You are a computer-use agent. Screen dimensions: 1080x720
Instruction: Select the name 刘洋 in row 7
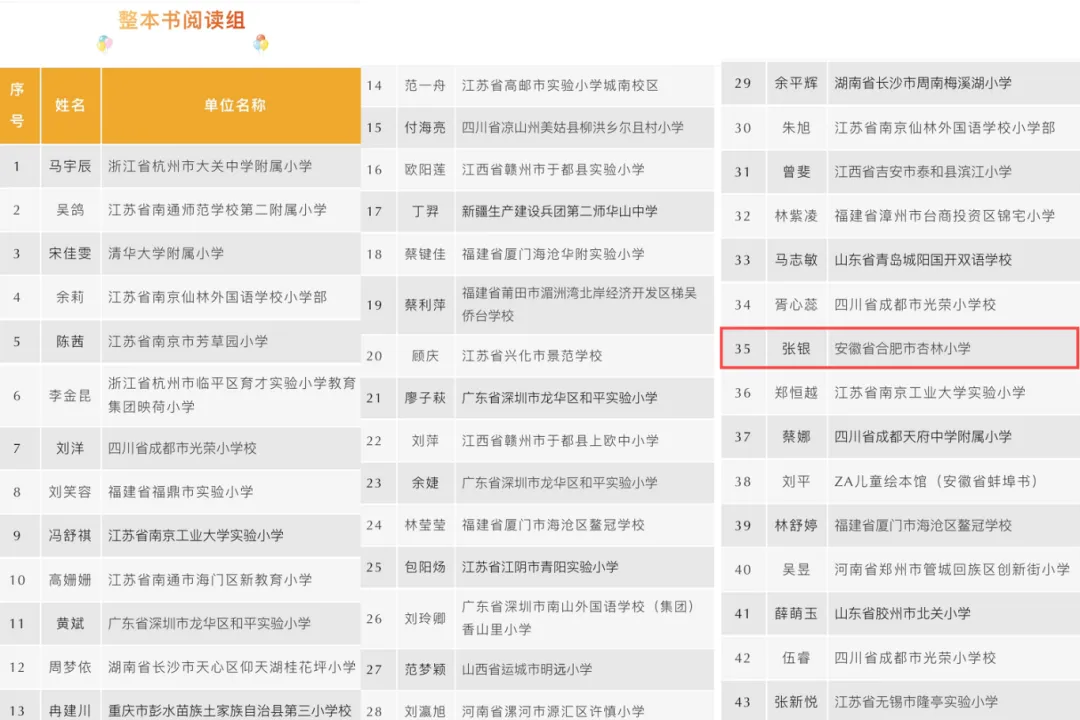[x=69, y=448]
